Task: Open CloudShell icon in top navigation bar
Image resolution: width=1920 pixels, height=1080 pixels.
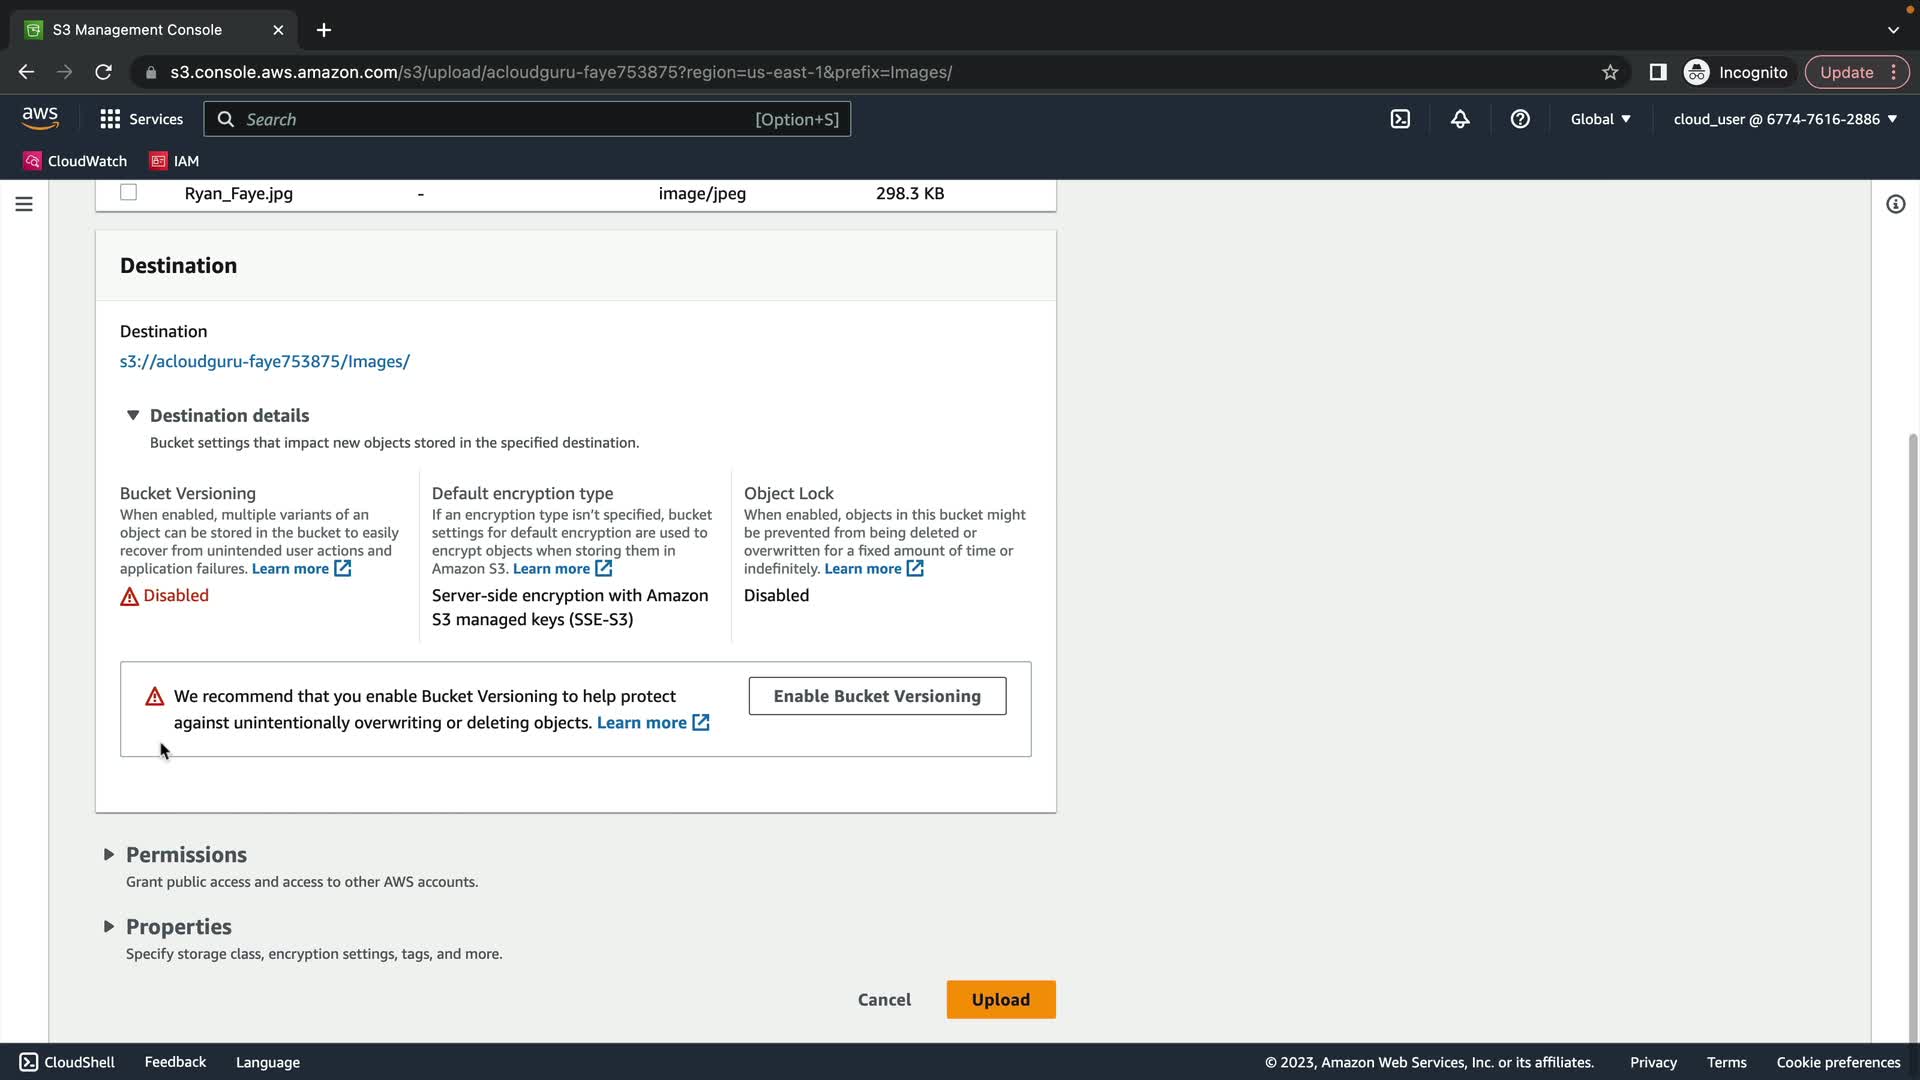Action: coord(1400,119)
